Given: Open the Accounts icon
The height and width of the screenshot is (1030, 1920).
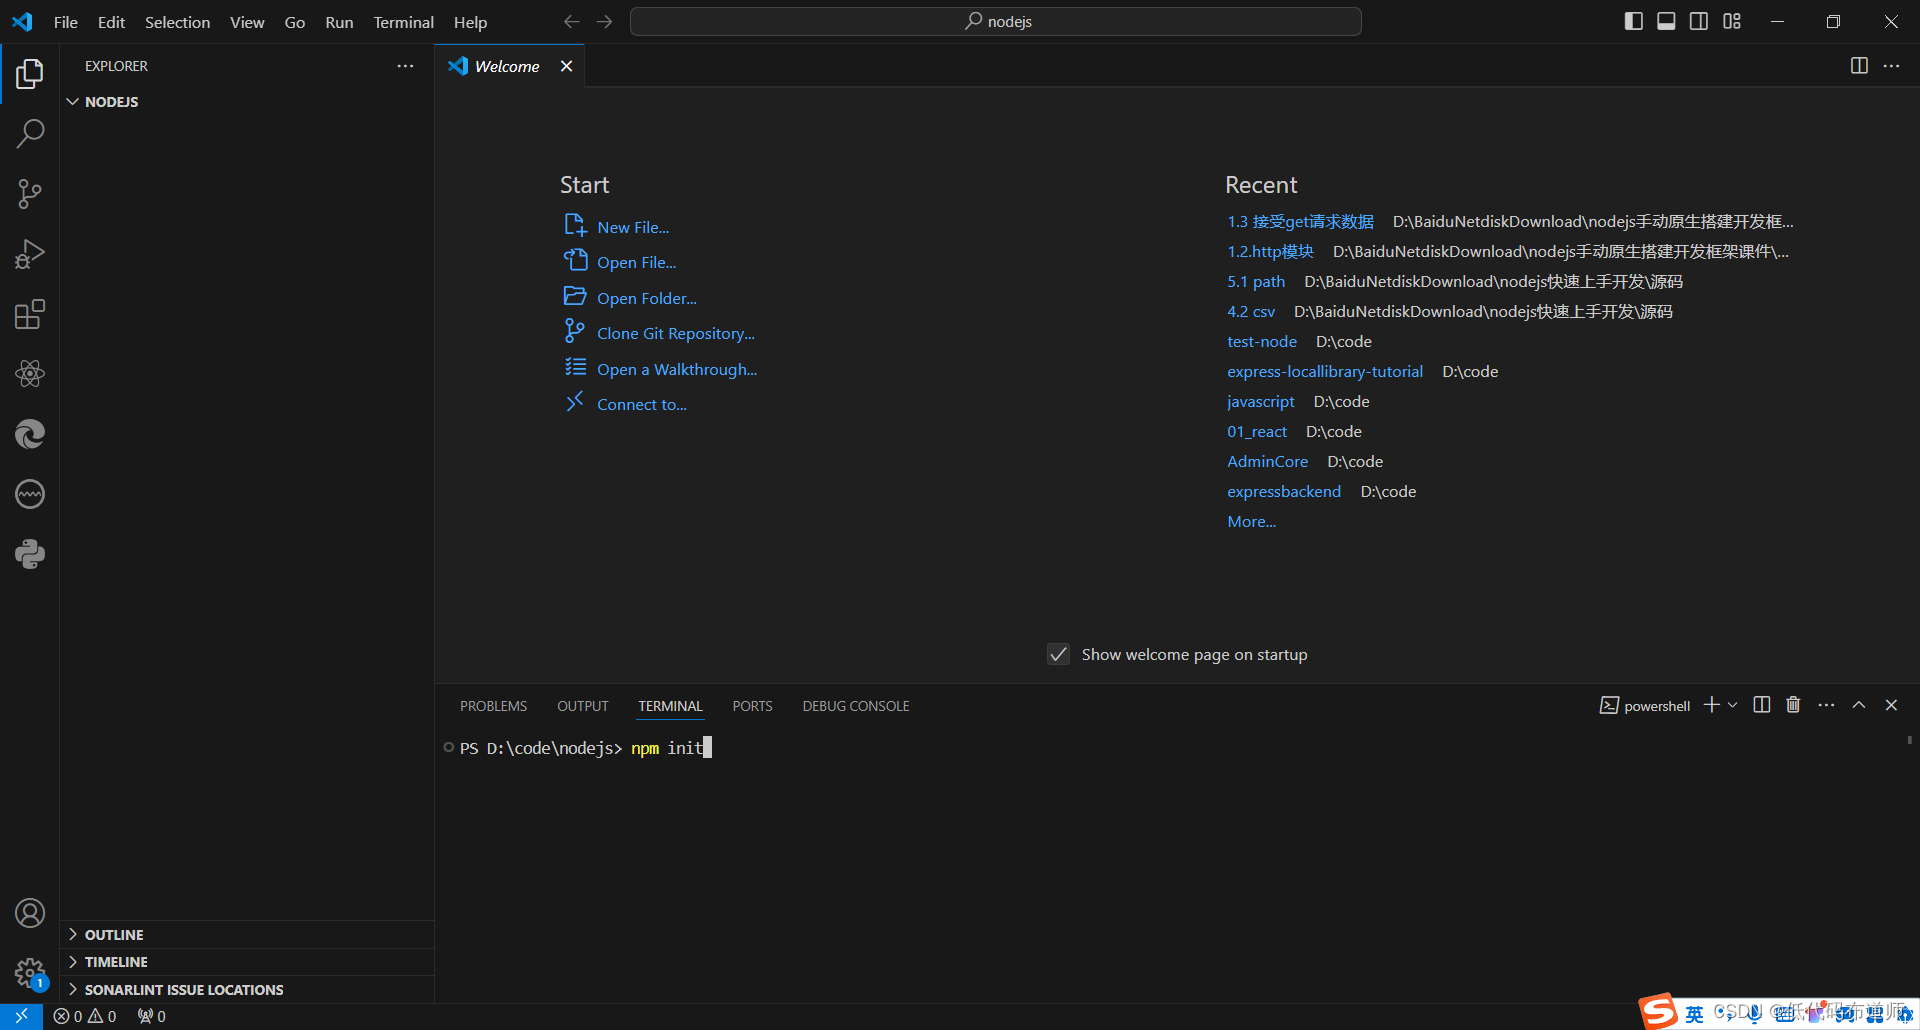Looking at the screenshot, I should (x=30, y=913).
